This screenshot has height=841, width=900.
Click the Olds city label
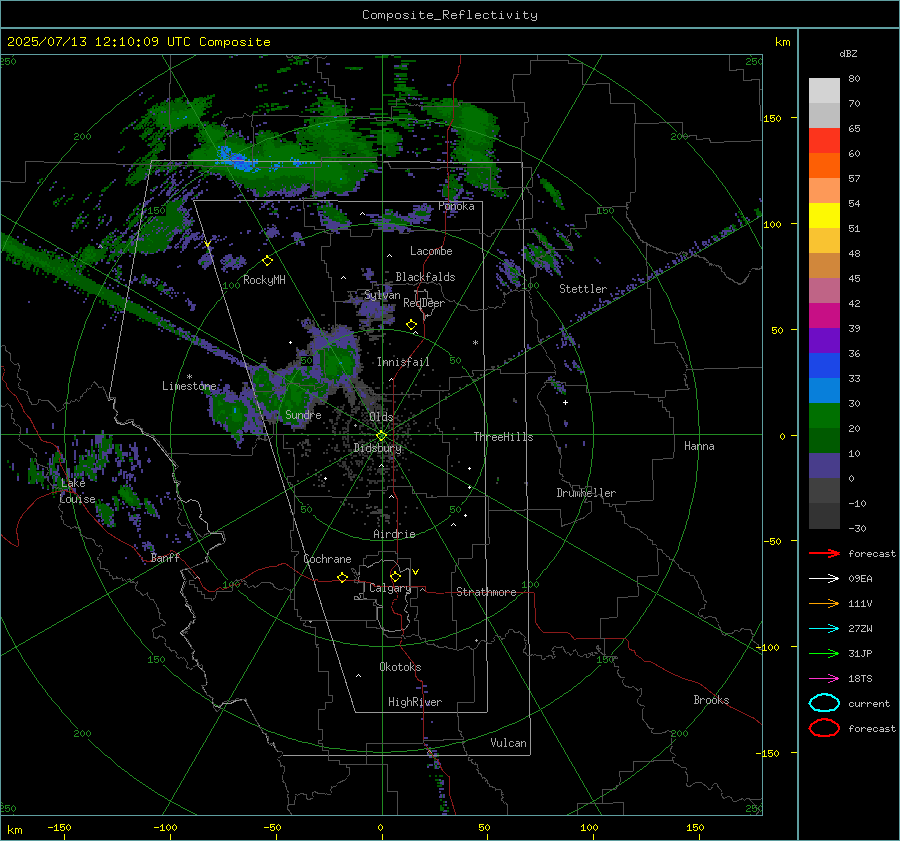(x=381, y=417)
